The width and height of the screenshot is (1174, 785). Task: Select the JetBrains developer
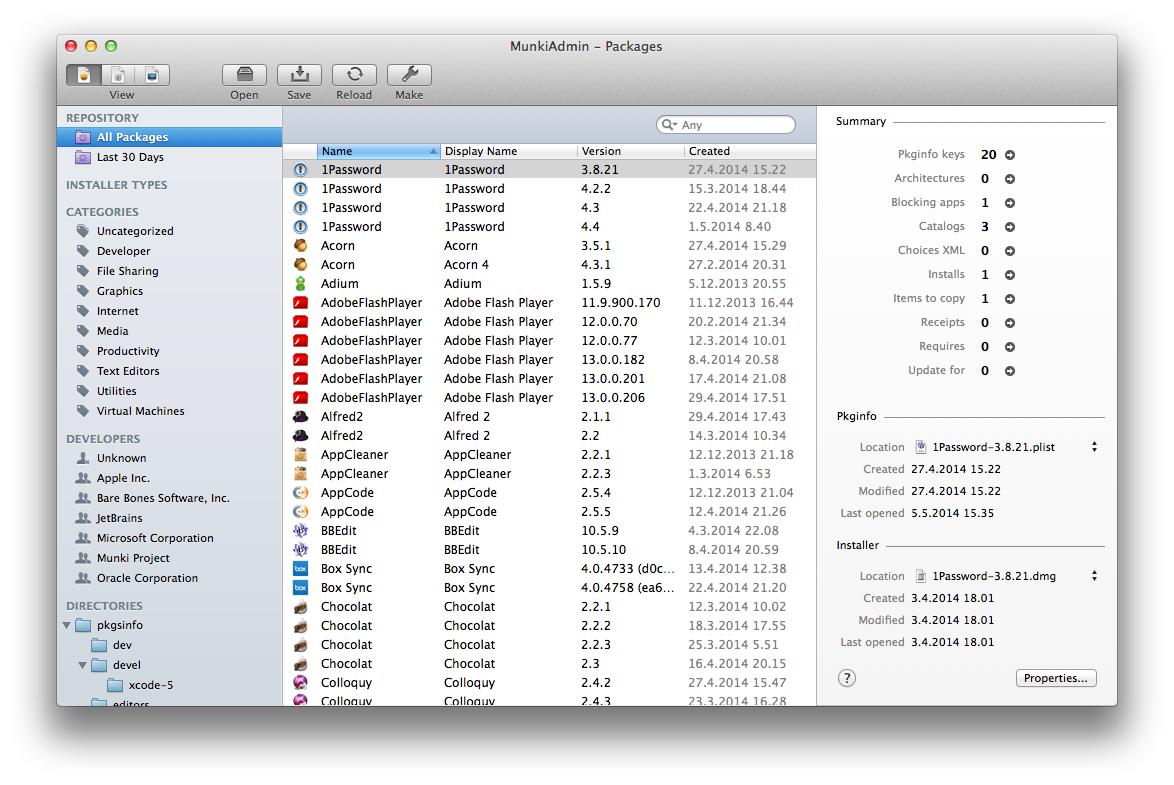(169, 518)
